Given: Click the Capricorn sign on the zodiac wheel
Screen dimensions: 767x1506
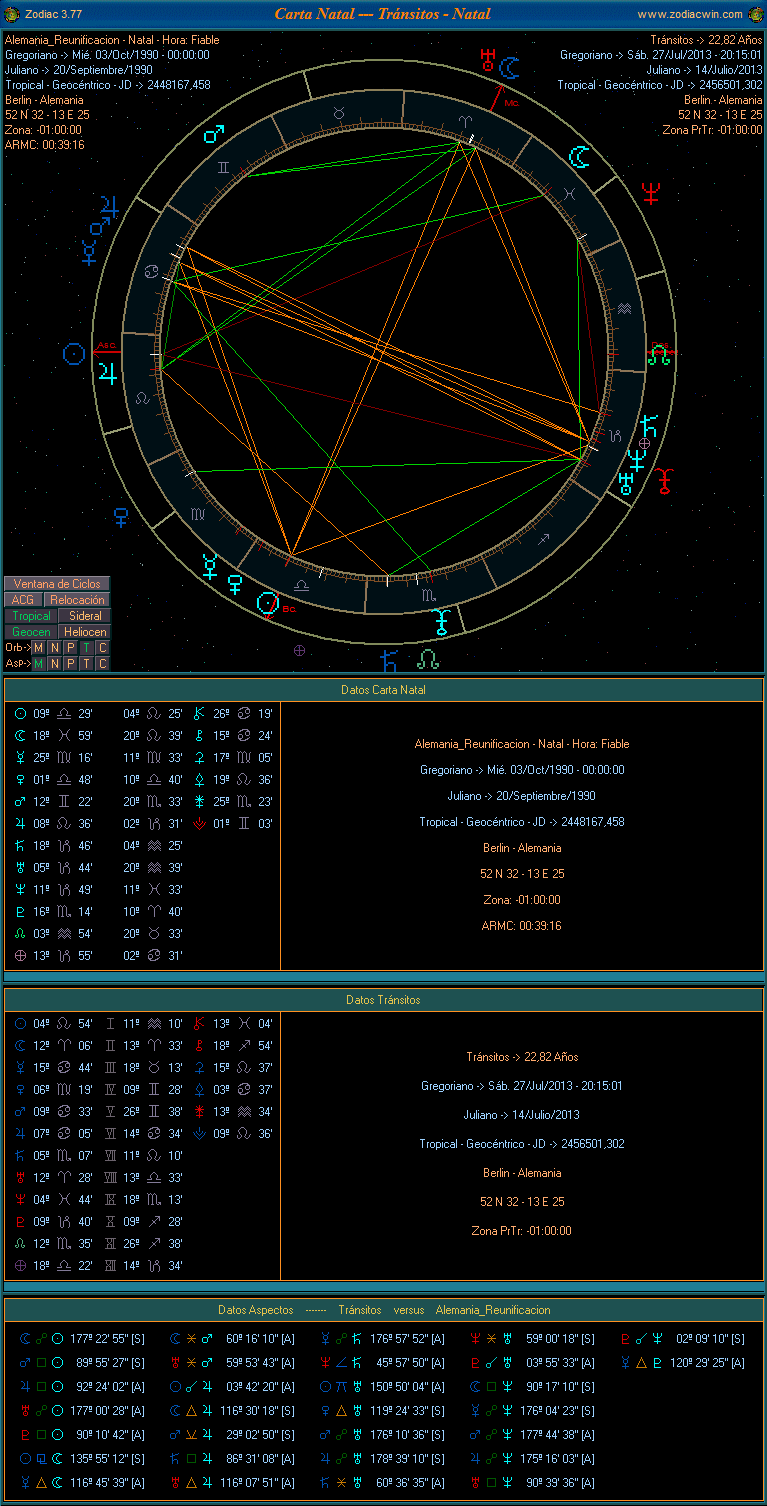Looking at the screenshot, I should [x=615, y=435].
